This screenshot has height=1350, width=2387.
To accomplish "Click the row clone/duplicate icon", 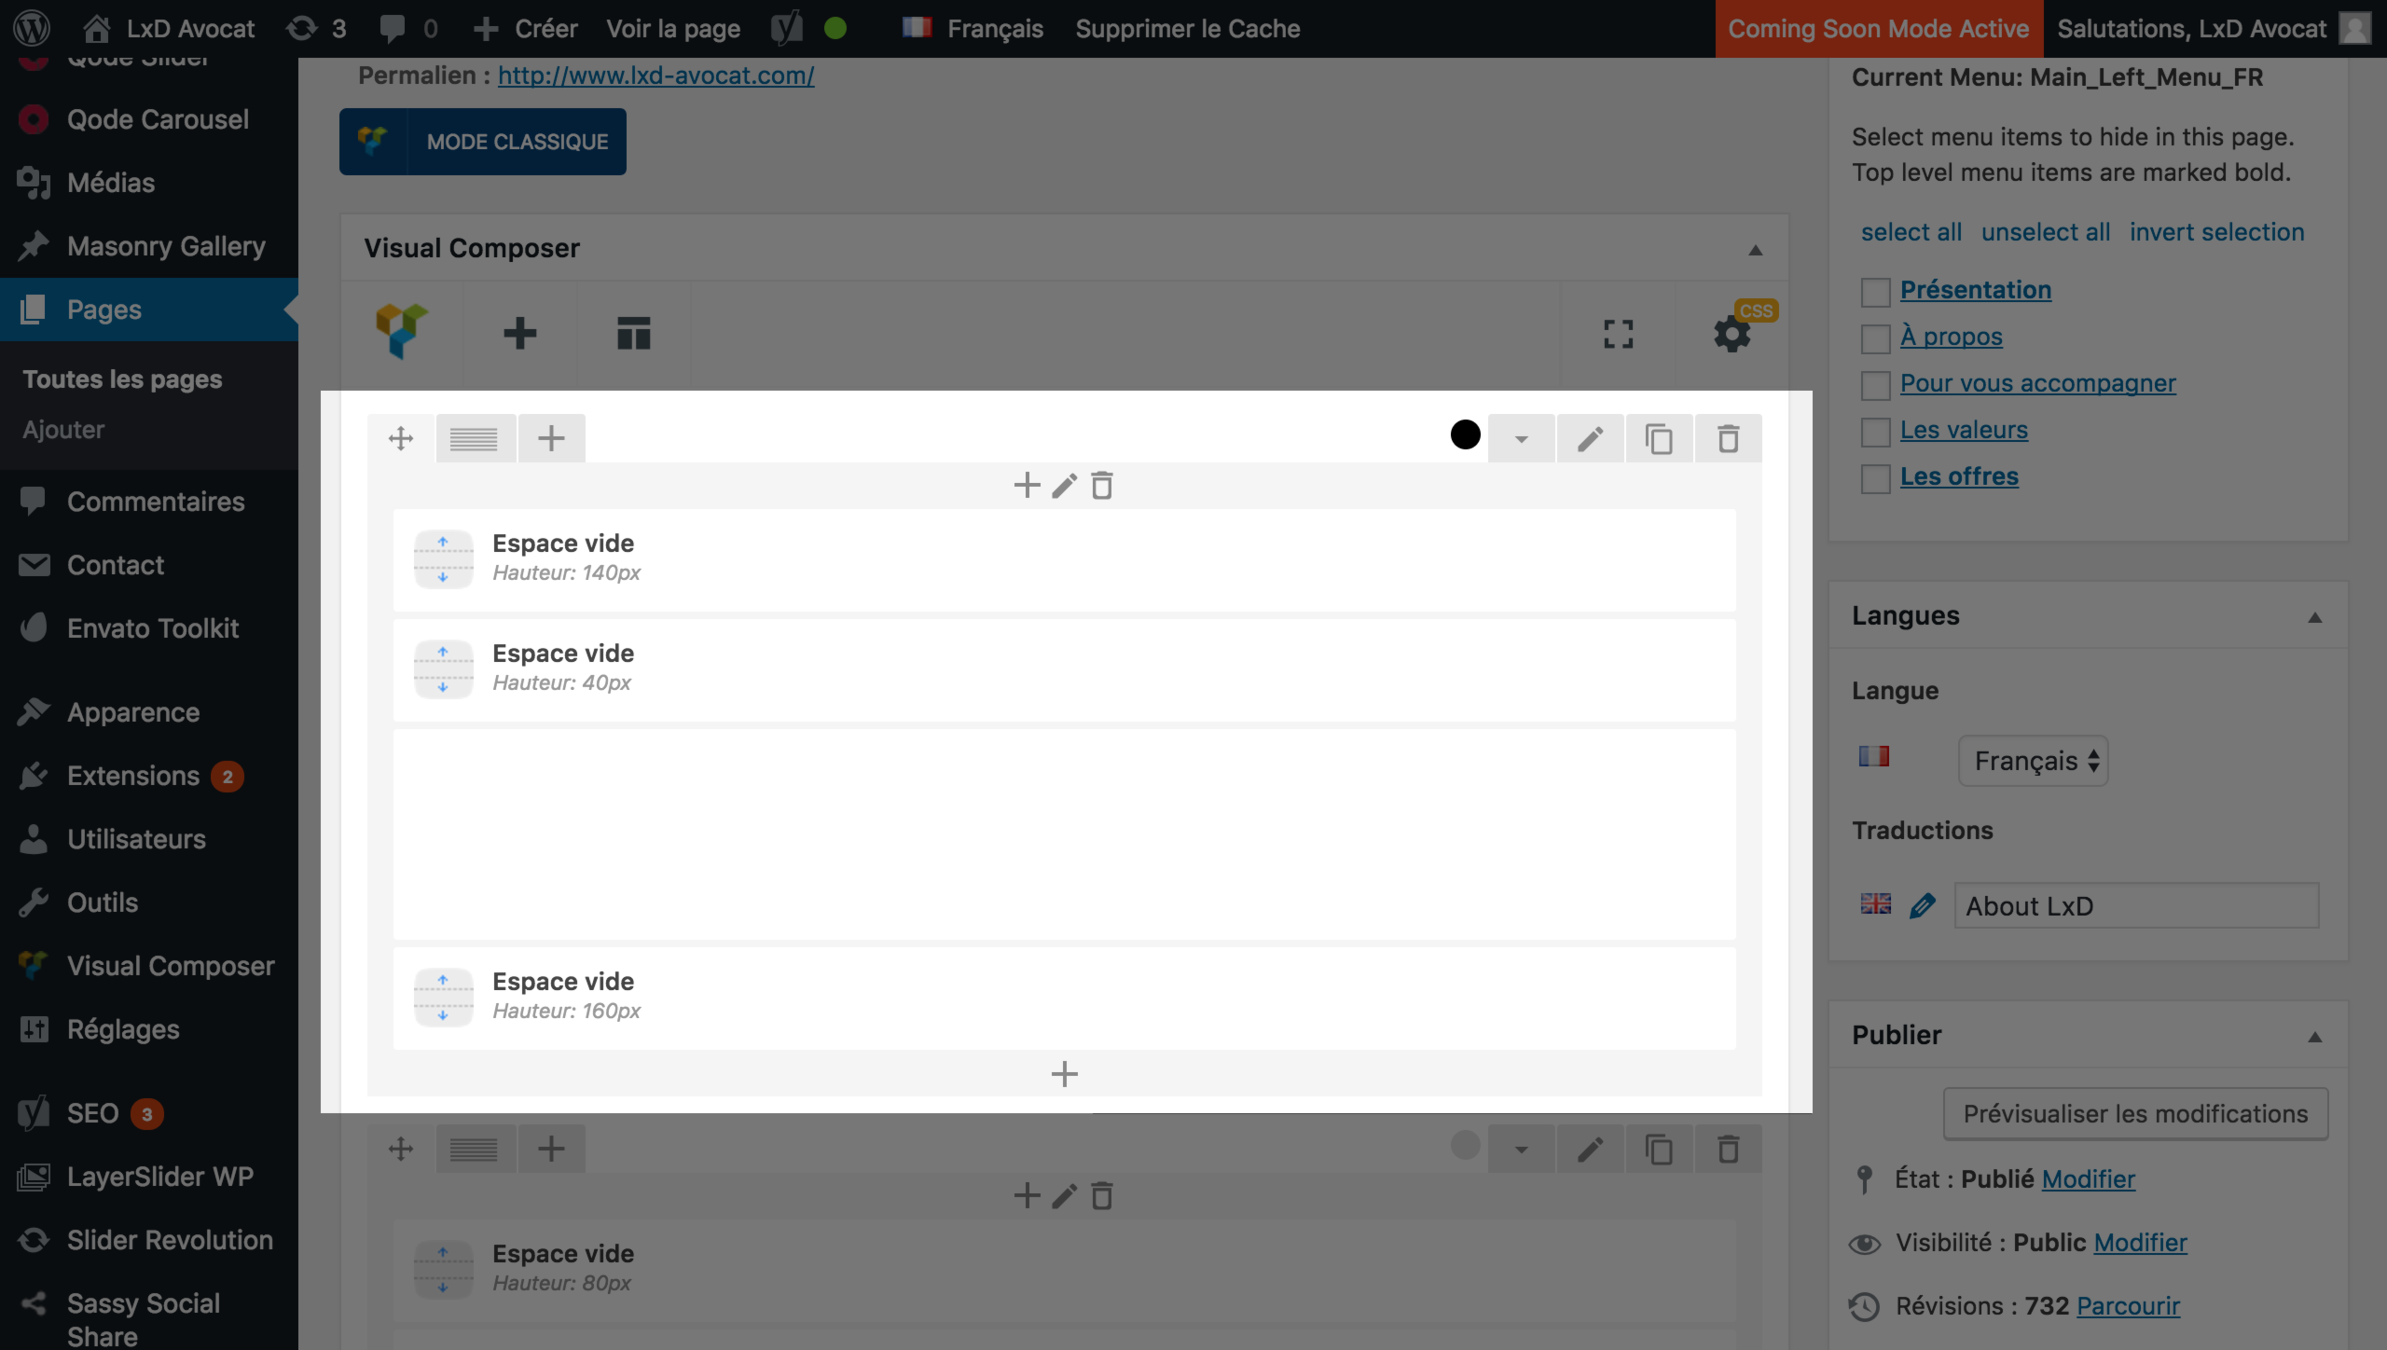I will point(1658,438).
